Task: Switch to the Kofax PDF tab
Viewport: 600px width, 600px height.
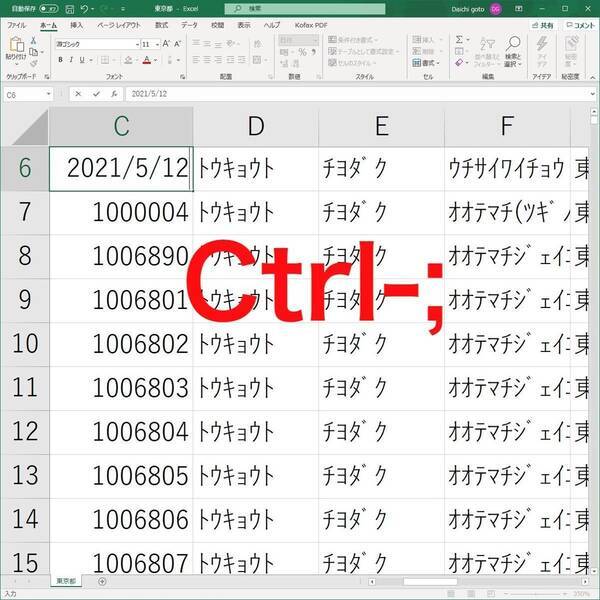Action: point(311,25)
